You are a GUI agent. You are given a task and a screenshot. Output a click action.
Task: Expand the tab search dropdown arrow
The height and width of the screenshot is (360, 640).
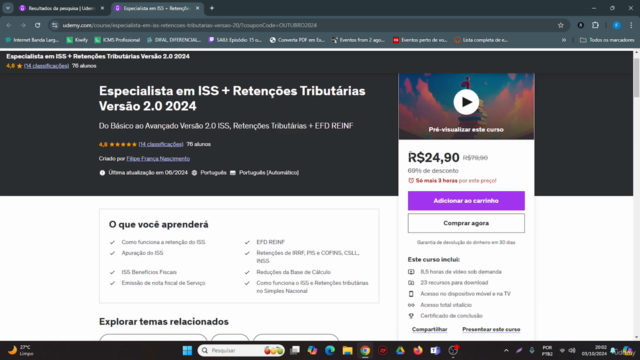tap(8, 8)
